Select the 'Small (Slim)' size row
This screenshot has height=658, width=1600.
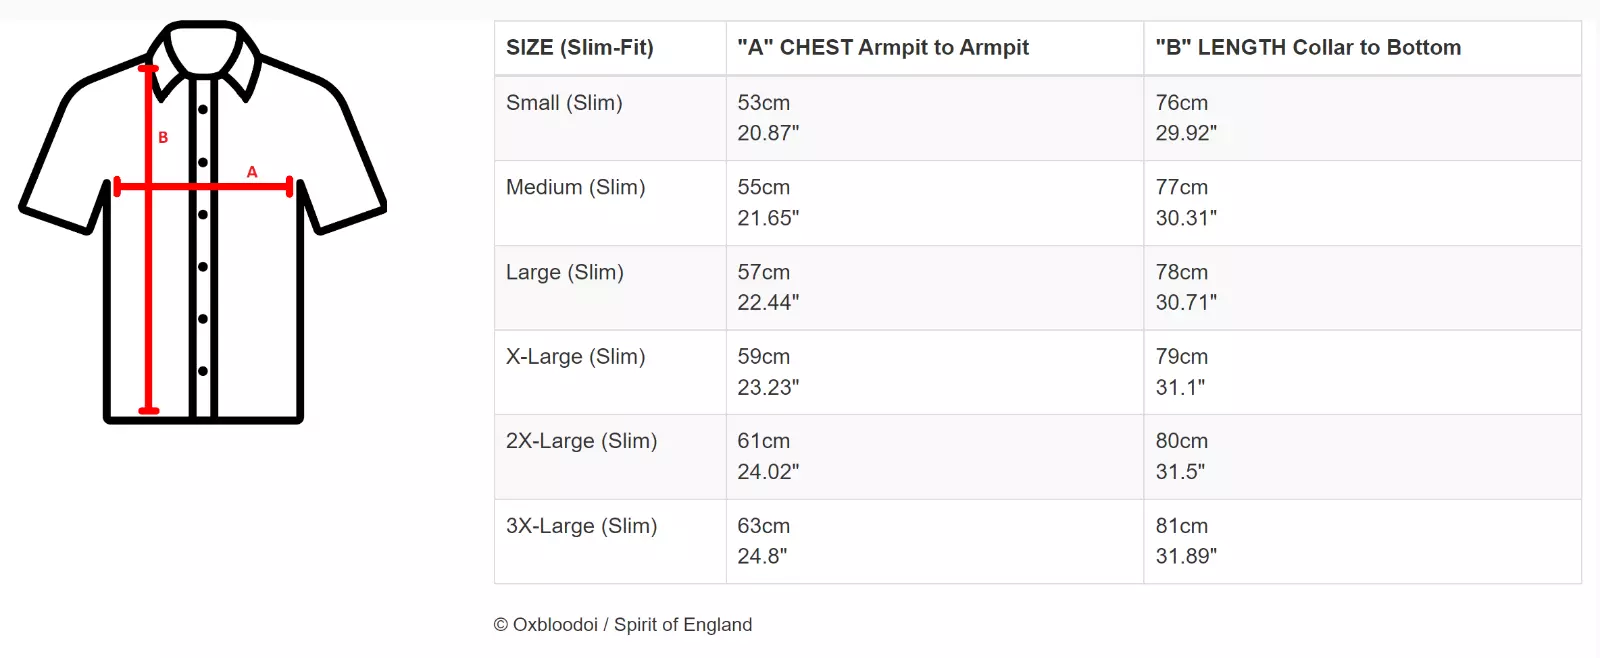tap(1038, 118)
